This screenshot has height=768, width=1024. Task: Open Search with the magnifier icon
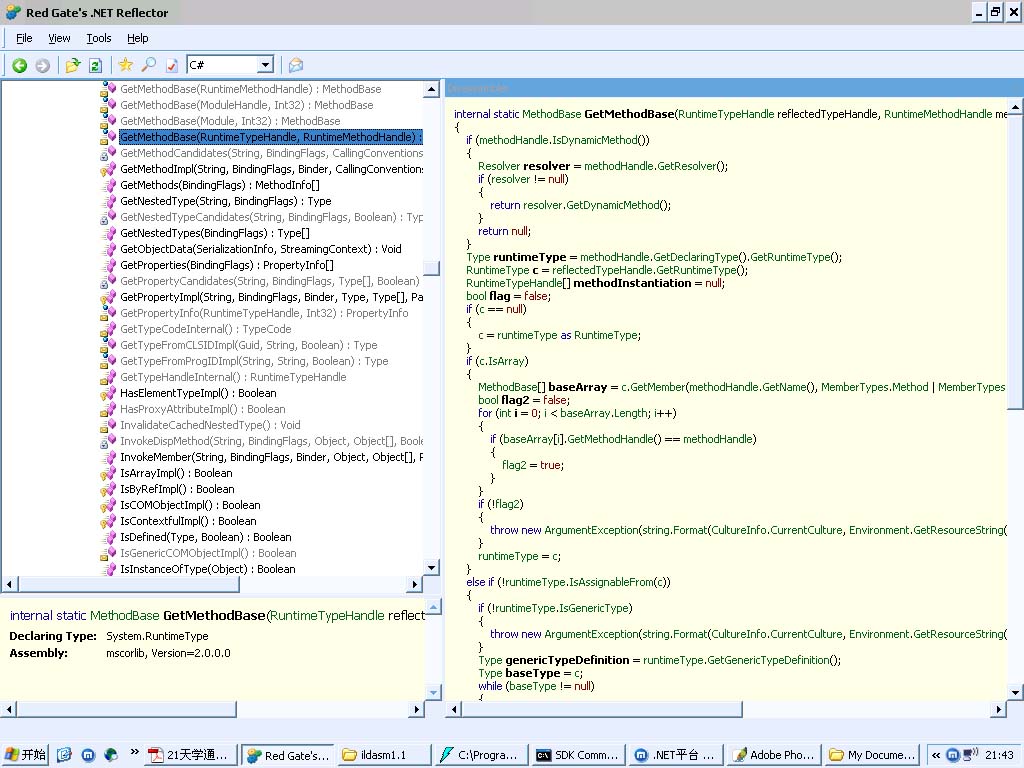point(149,65)
